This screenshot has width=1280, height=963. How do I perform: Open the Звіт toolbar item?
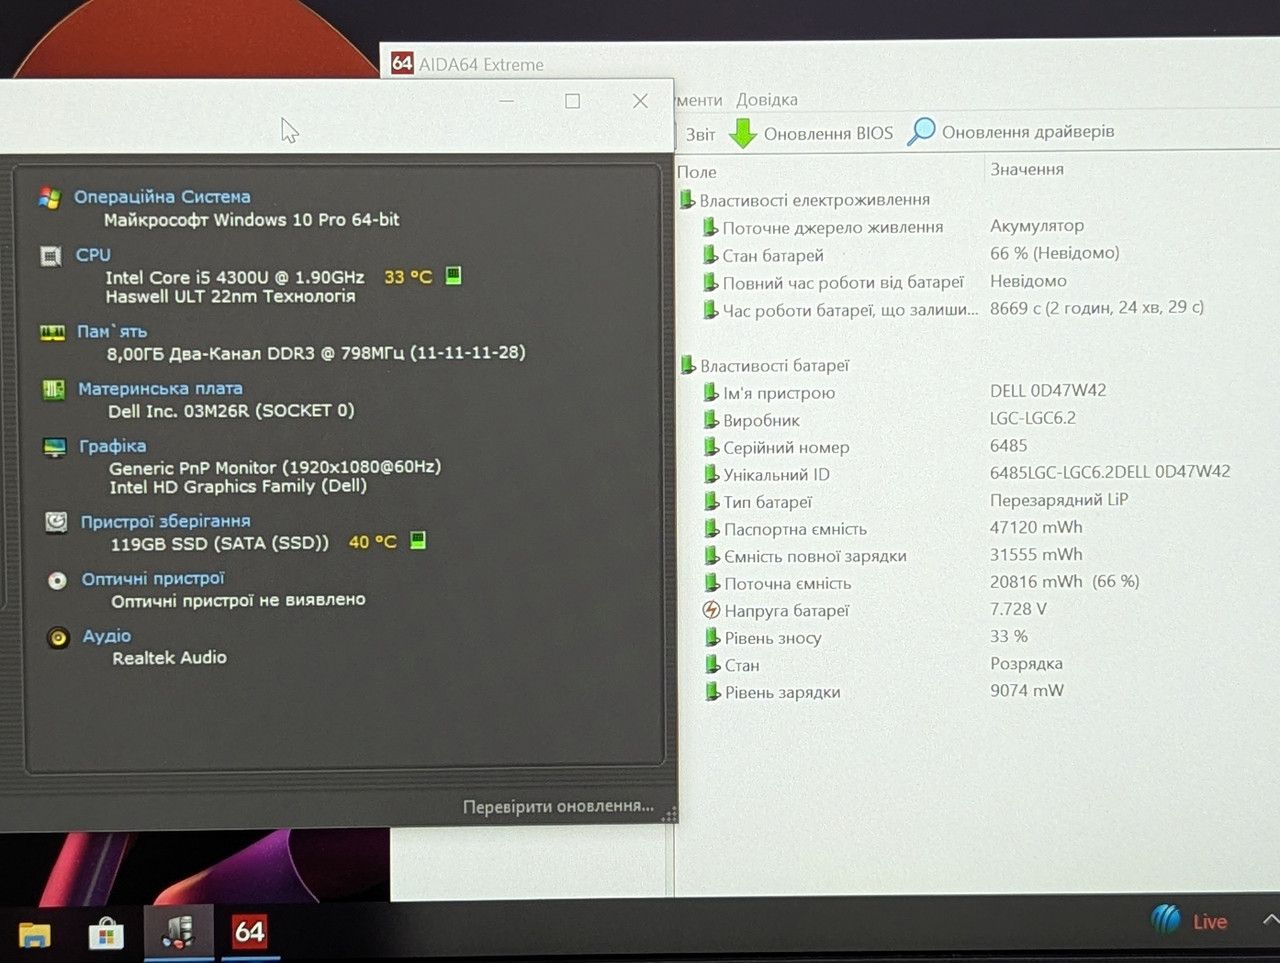700,134
